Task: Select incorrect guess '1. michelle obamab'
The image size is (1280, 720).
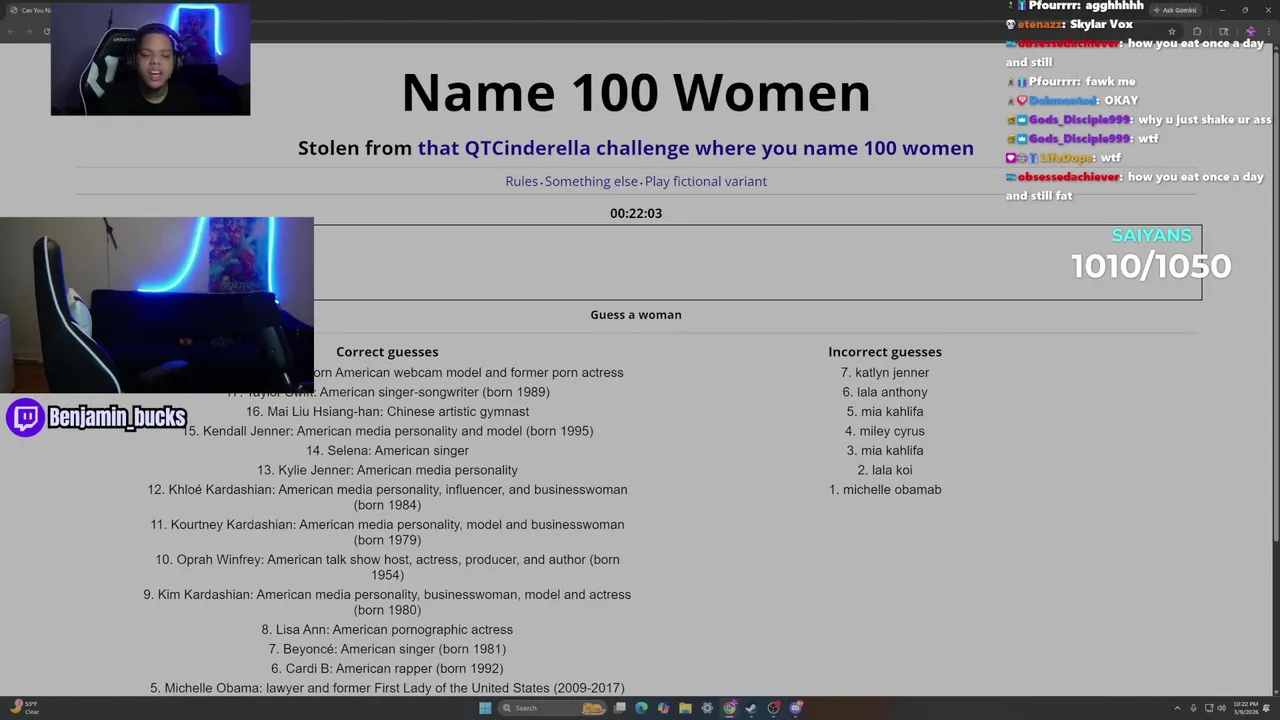Action: point(885,489)
